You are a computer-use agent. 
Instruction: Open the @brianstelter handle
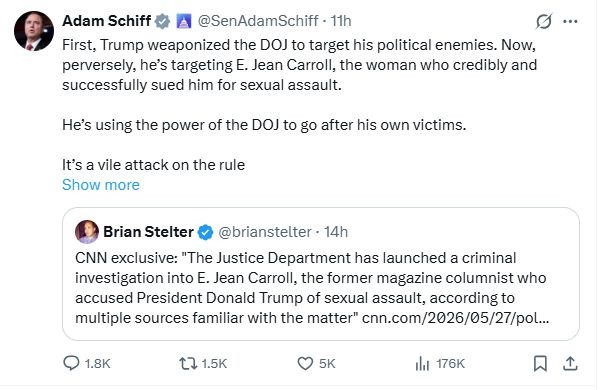pos(265,232)
